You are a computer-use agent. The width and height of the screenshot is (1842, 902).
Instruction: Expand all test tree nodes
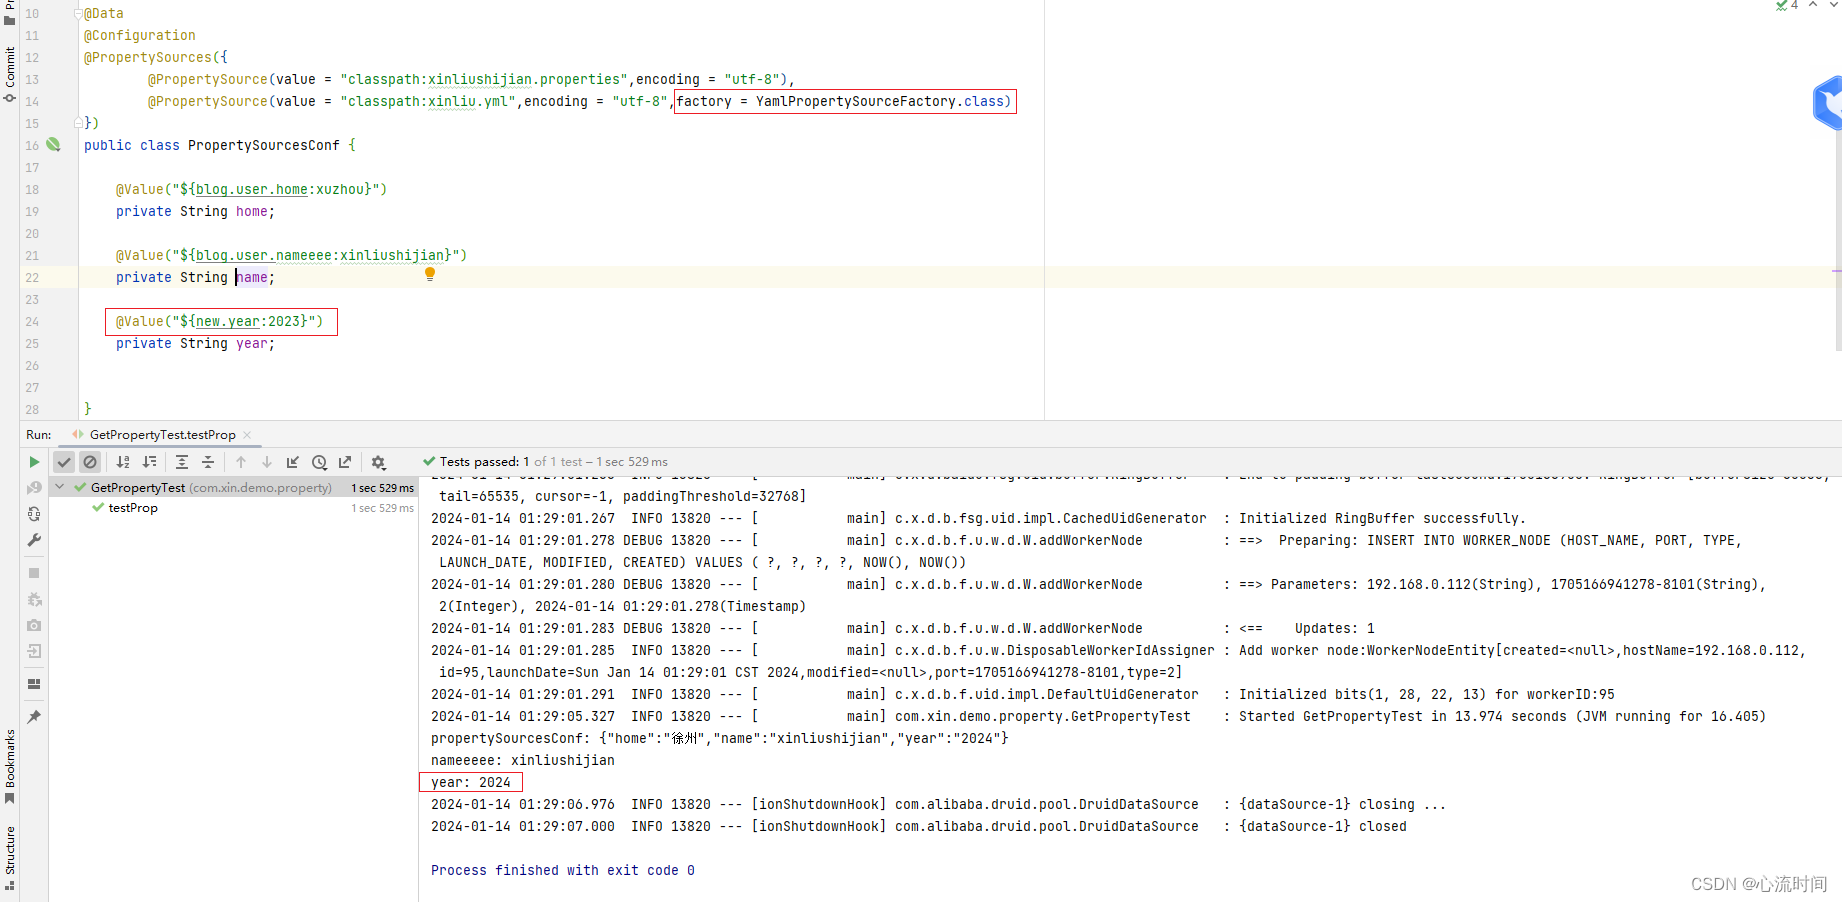click(182, 462)
